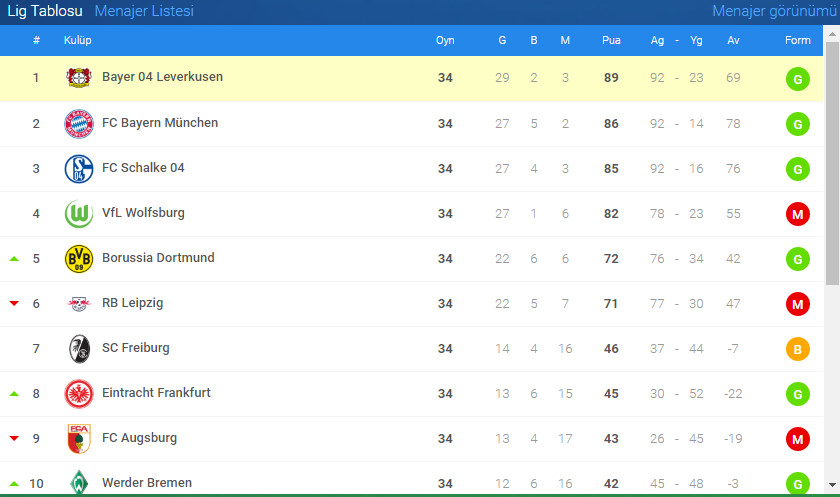
Task: Open the Eintracht Frankfurt team name link
Action: tap(156, 393)
